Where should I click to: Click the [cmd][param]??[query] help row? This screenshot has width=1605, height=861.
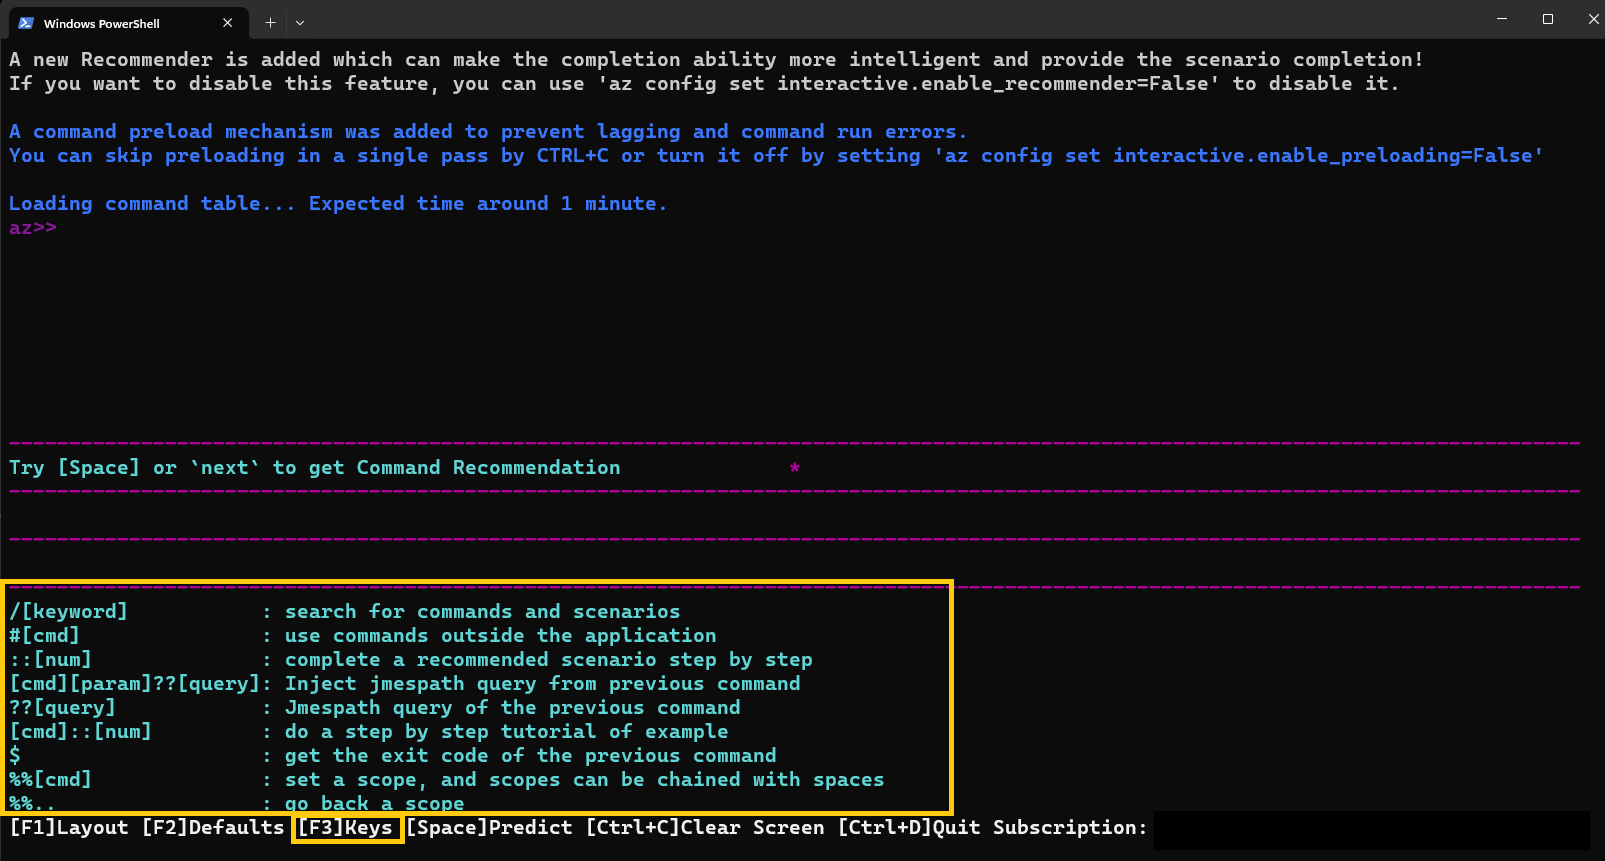[405, 684]
